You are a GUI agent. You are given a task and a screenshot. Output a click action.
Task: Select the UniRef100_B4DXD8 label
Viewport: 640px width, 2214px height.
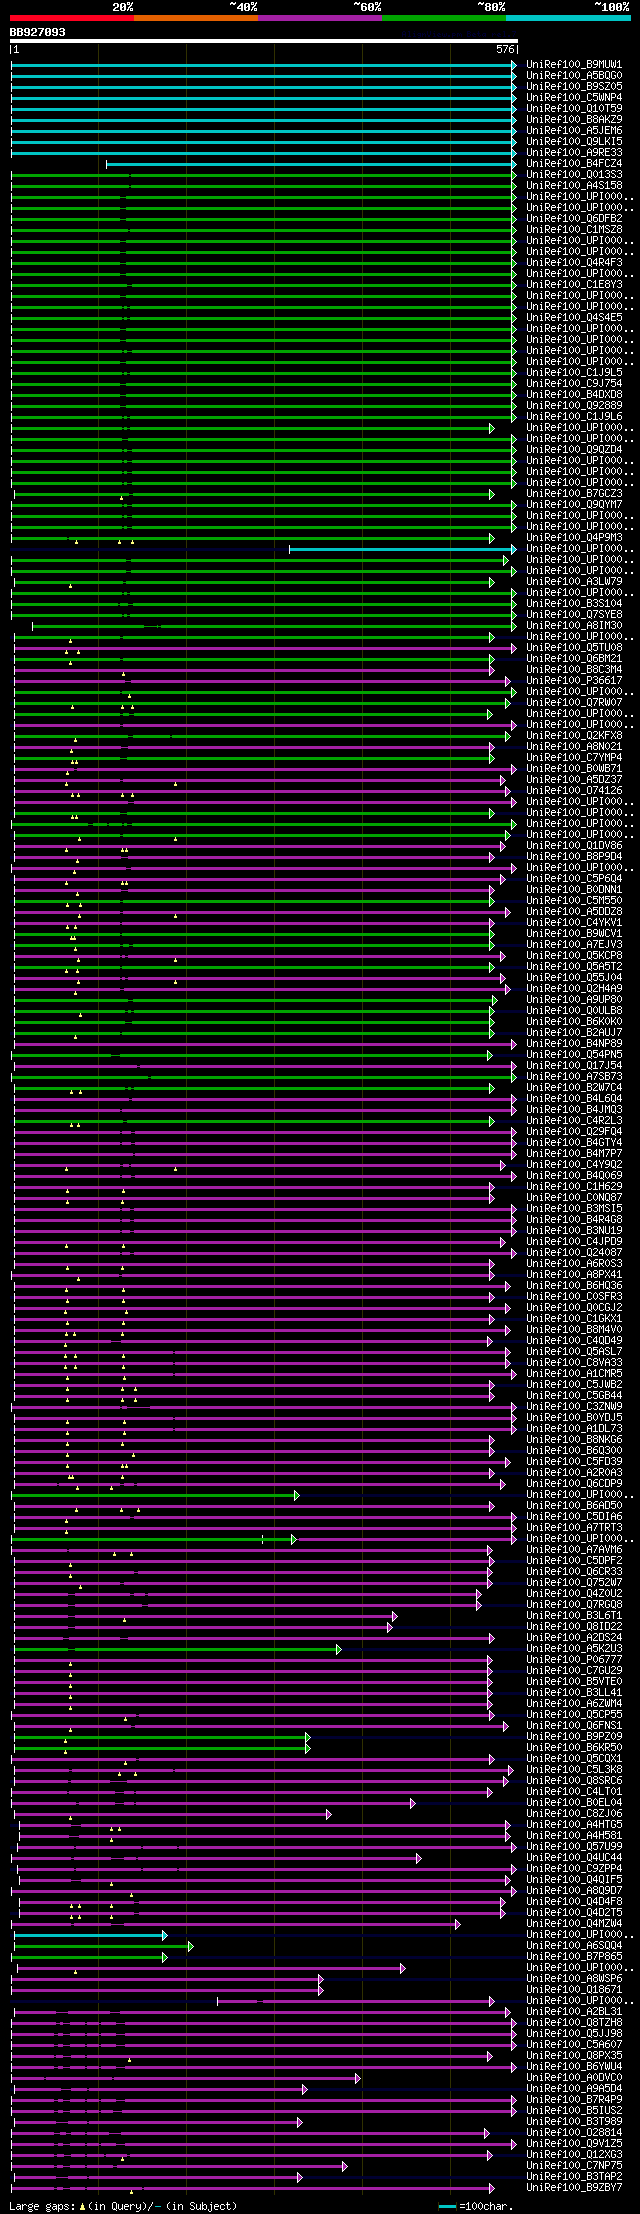[x=574, y=394]
